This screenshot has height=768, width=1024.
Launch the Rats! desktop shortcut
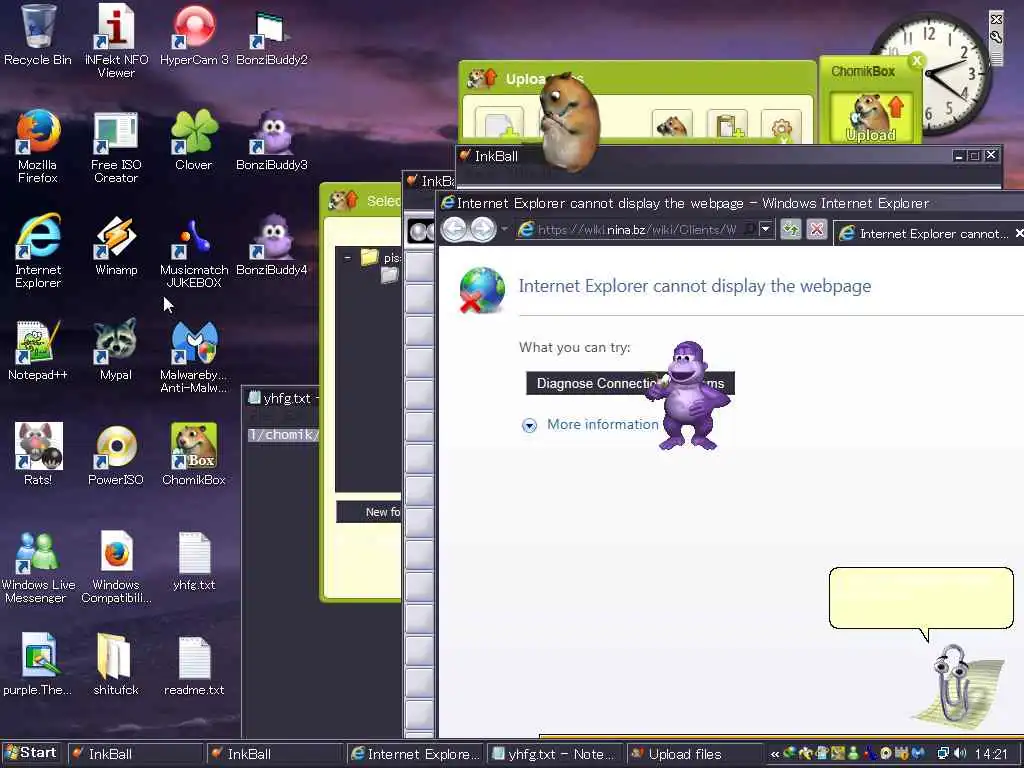pos(37,455)
